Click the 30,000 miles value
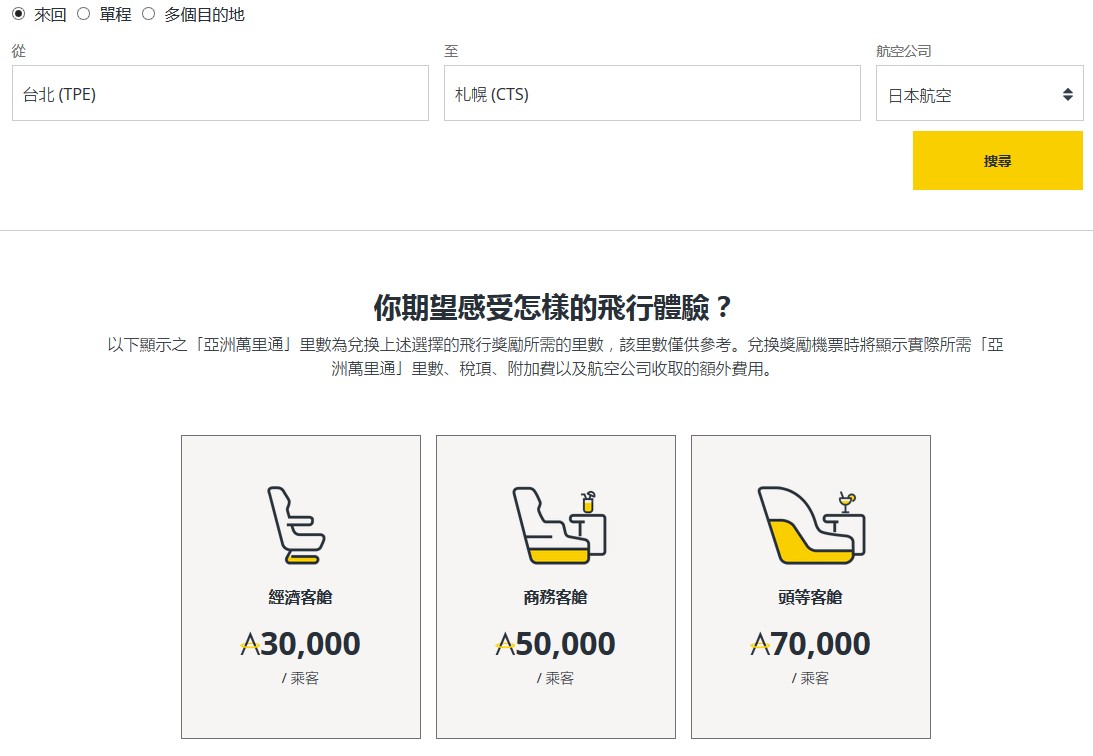 [x=310, y=644]
